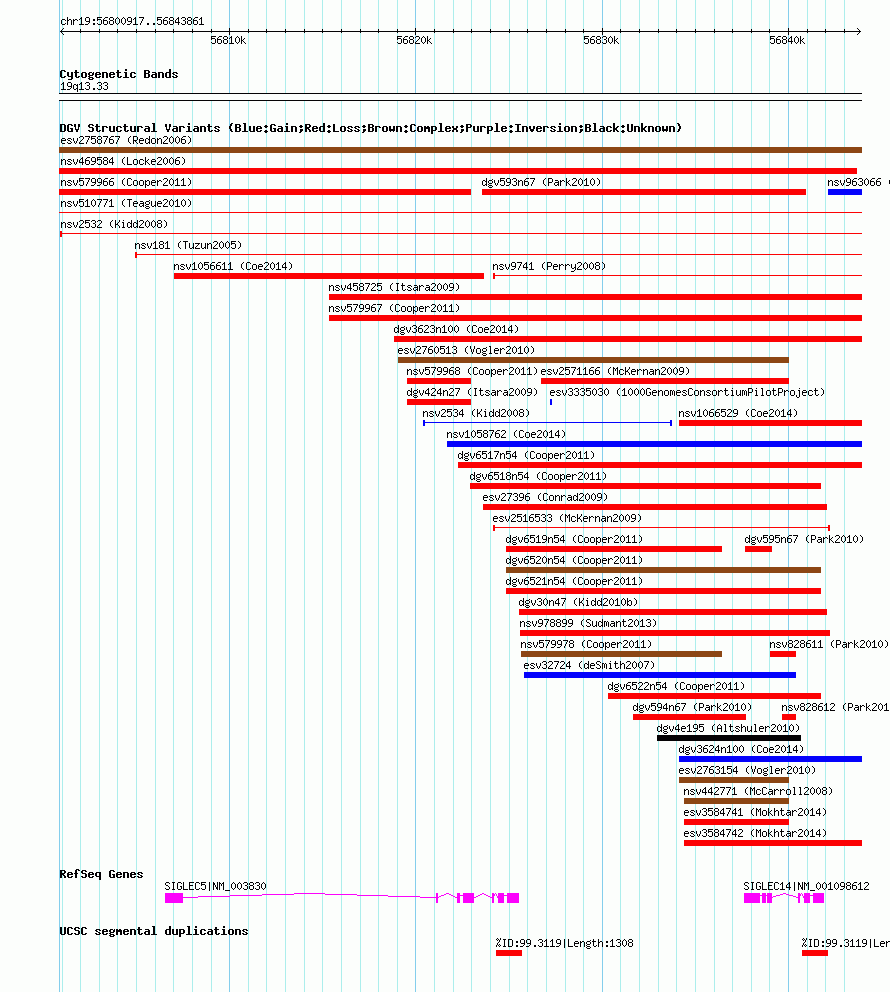Viewport: 890px width, 992px height.
Task: Click nsv442771 (McCarroll2008) label
Action: (758, 791)
